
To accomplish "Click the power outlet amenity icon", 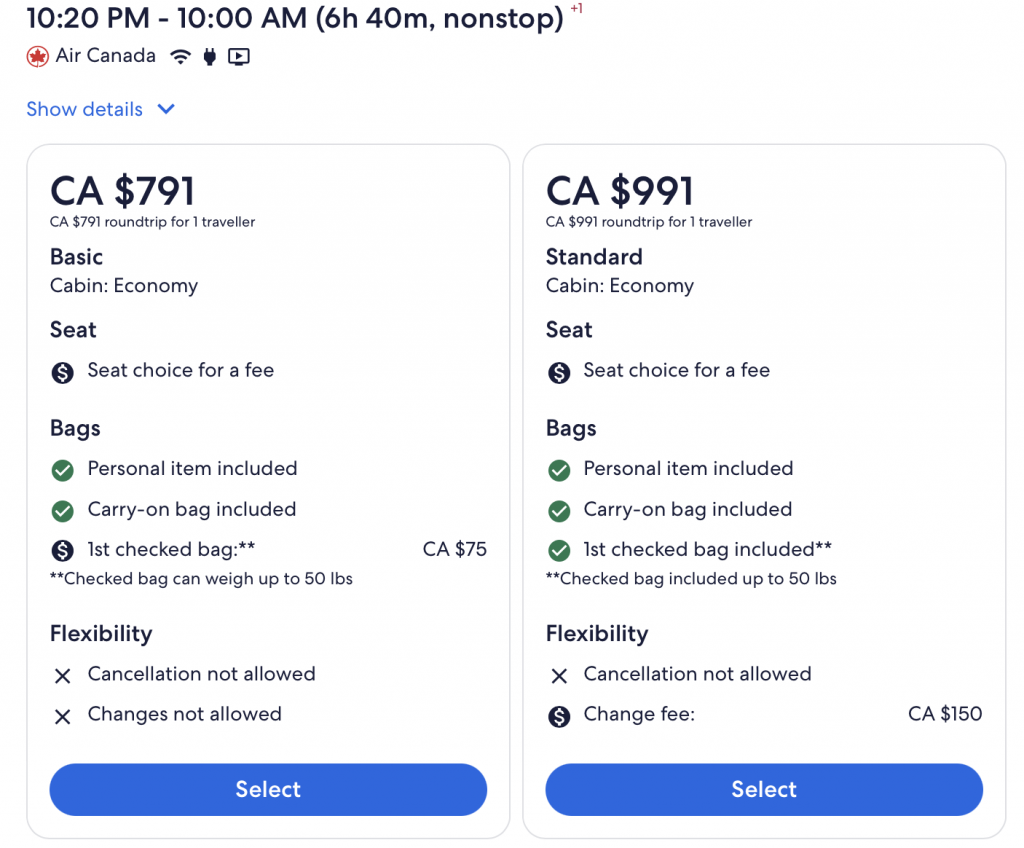I will click(x=209, y=57).
